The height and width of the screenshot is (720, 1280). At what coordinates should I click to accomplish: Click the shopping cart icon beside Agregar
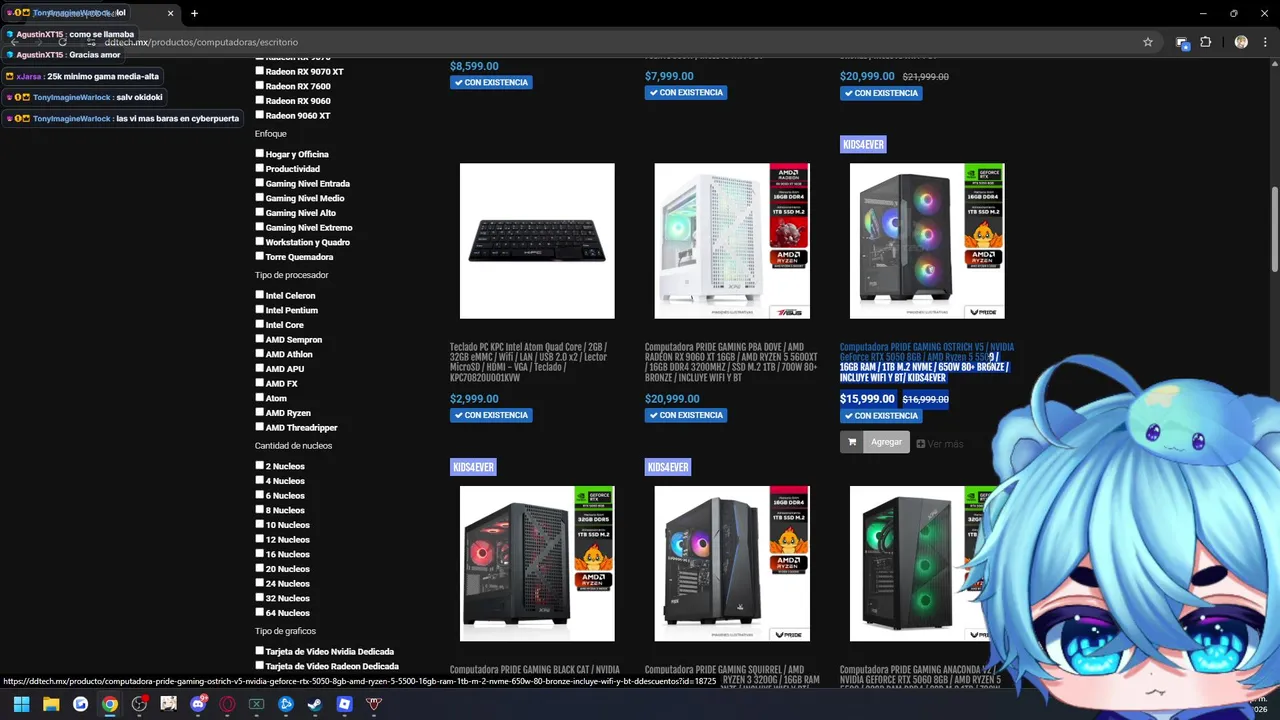pos(851,442)
